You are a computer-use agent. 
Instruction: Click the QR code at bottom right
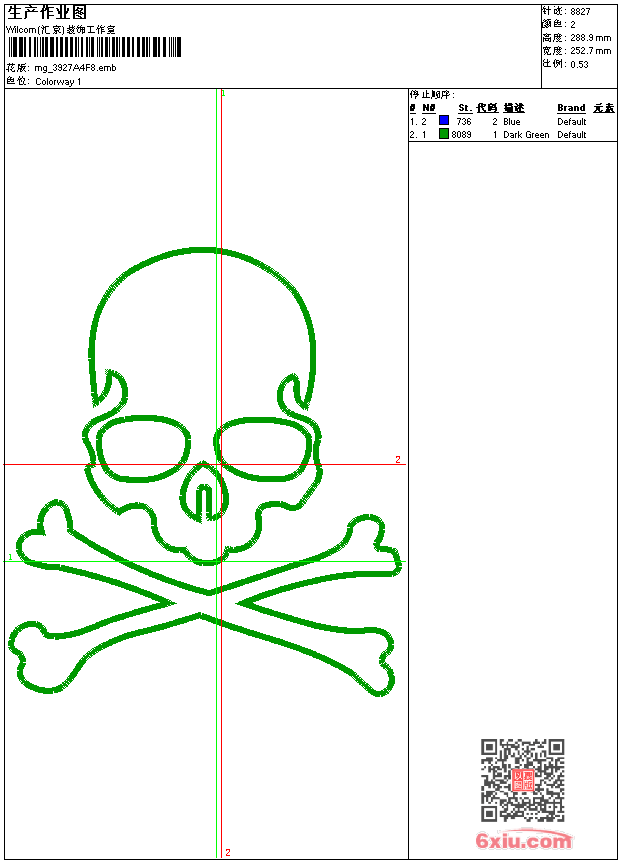point(522,780)
